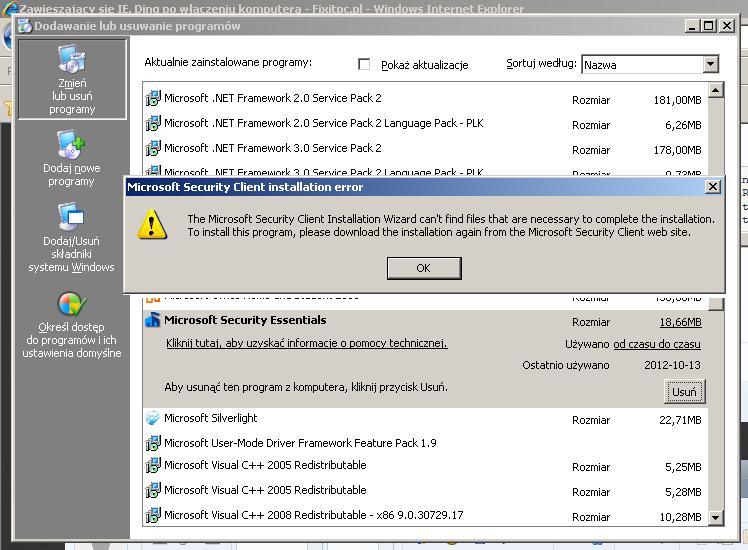Click the yellow warning triangle icon
Screen dimensions: 748x550
pos(152,224)
